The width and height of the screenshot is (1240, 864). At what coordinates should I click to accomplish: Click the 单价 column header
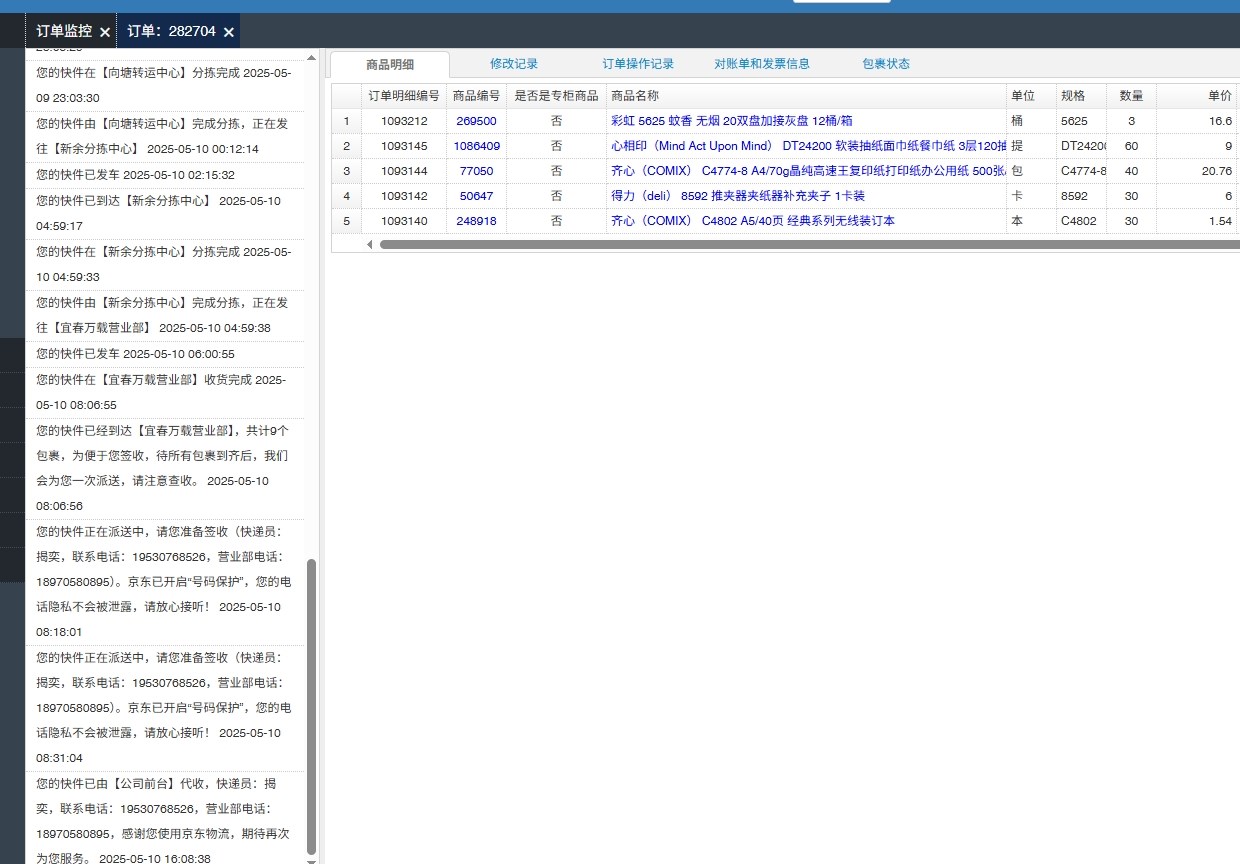pos(1197,96)
